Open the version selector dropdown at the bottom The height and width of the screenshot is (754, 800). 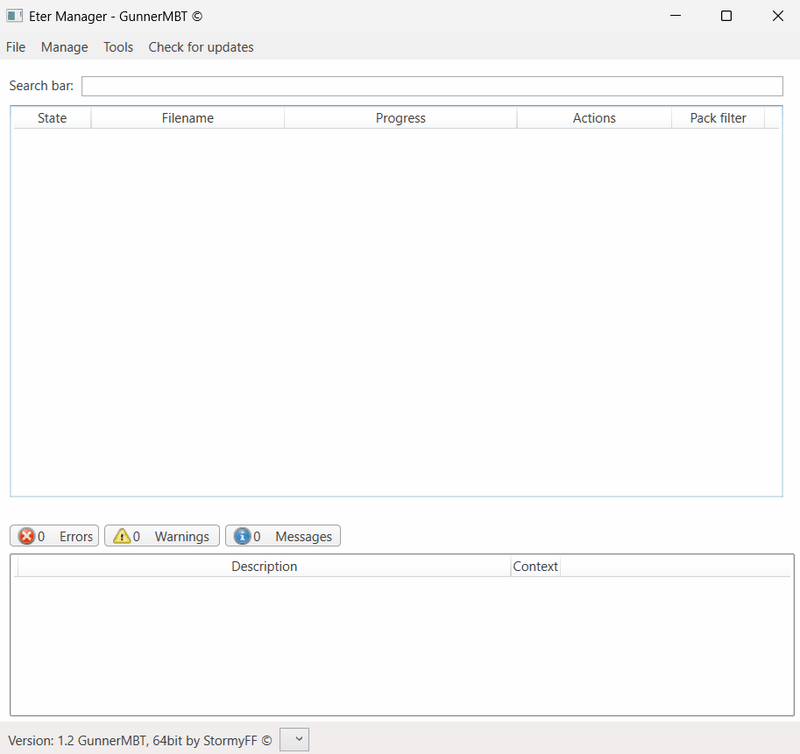(x=294, y=739)
